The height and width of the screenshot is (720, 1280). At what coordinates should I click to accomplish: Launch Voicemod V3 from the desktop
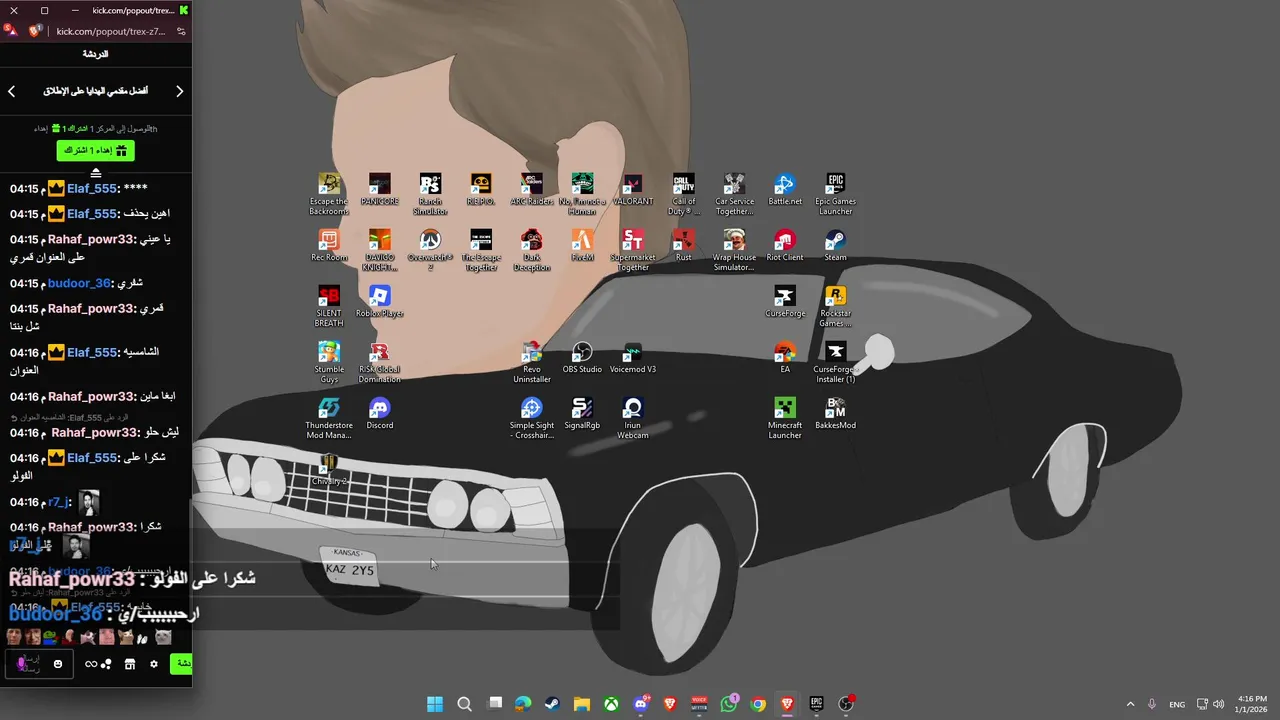pyautogui.click(x=633, y=357)
